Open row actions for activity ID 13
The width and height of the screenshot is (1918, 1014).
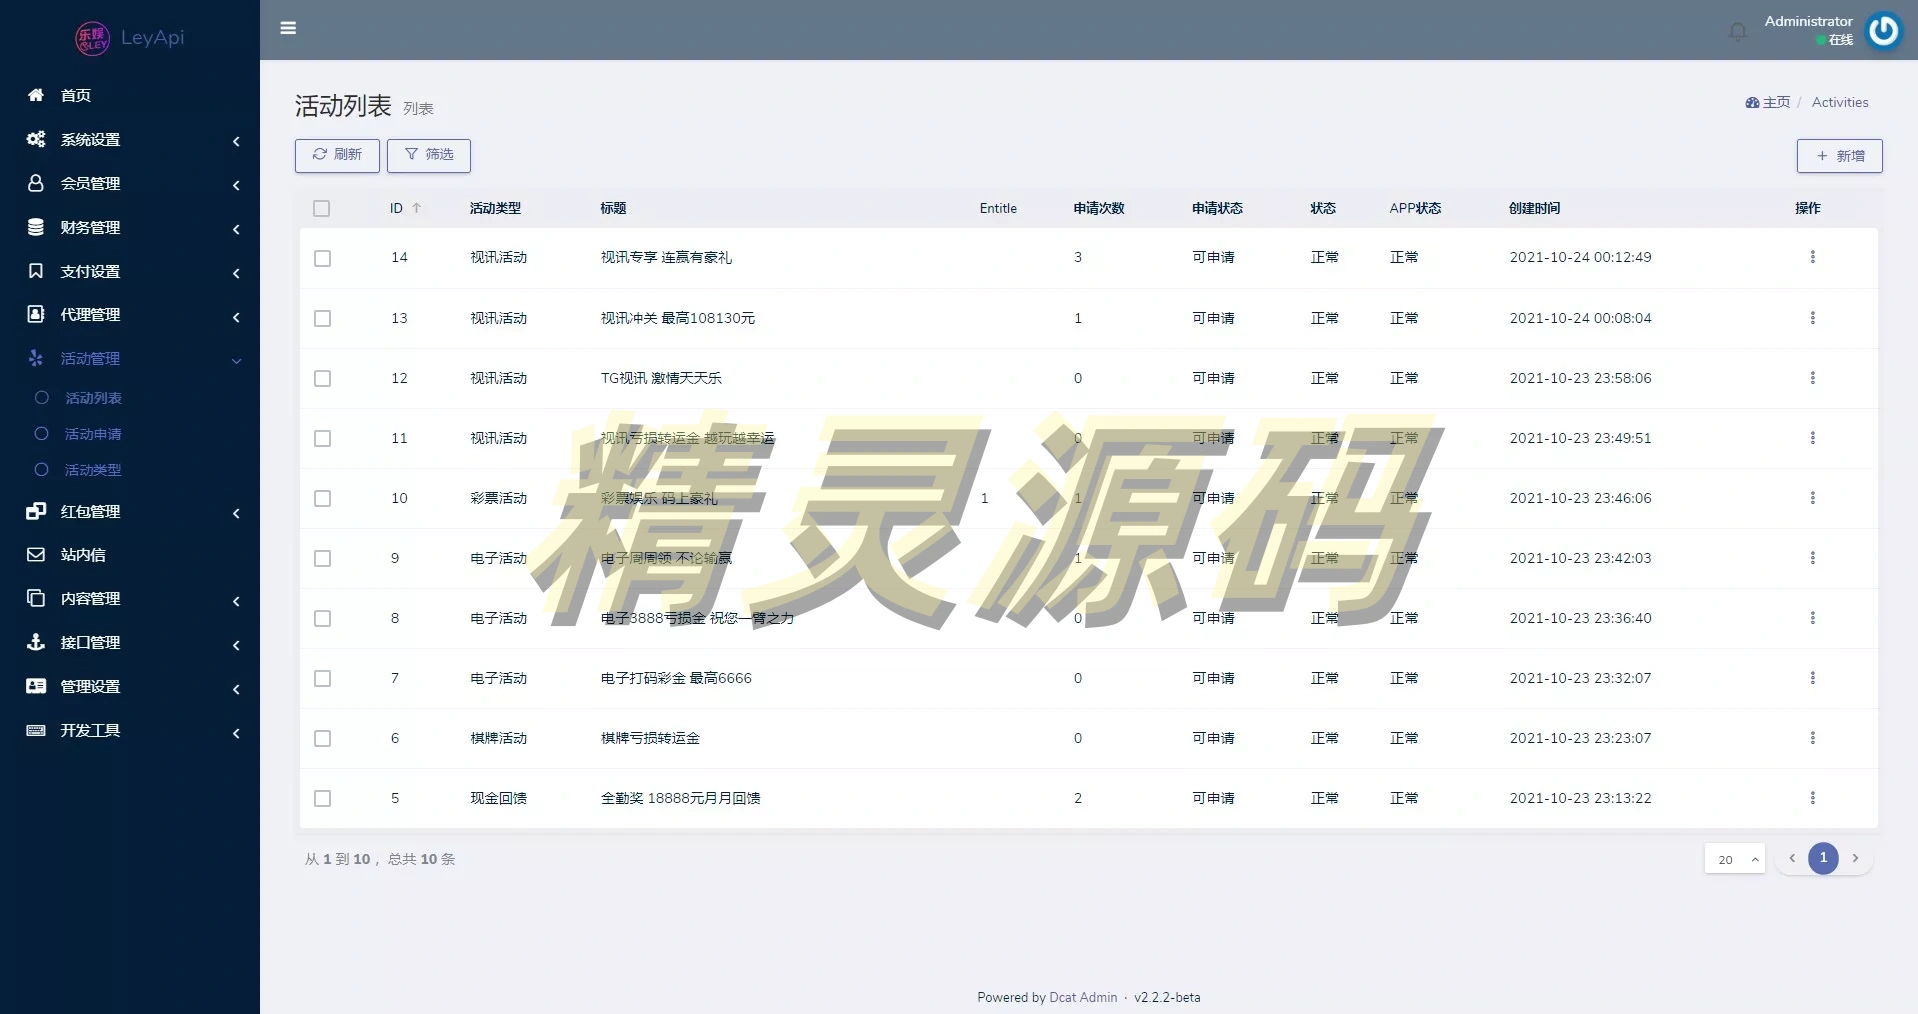(x=1812, y=318)
